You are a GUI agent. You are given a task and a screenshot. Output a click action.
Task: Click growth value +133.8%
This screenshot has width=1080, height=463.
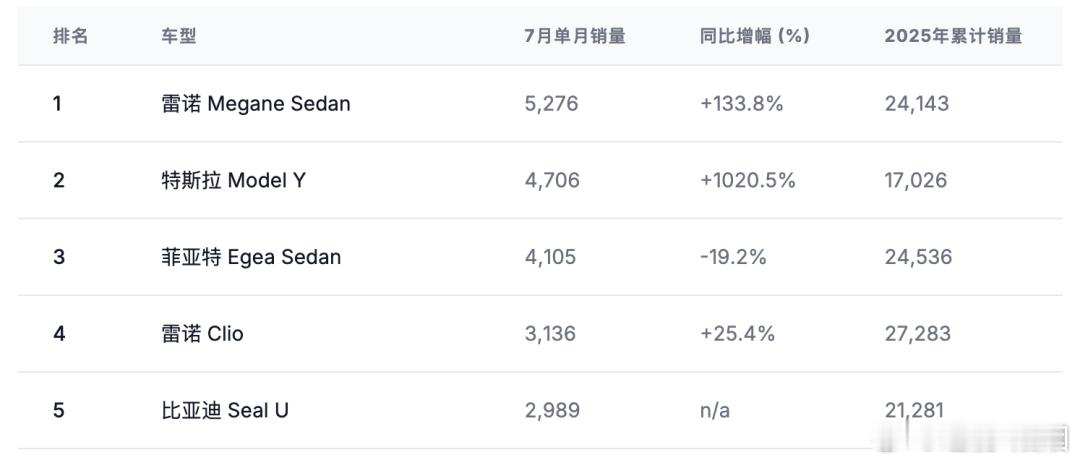point(742,104)
